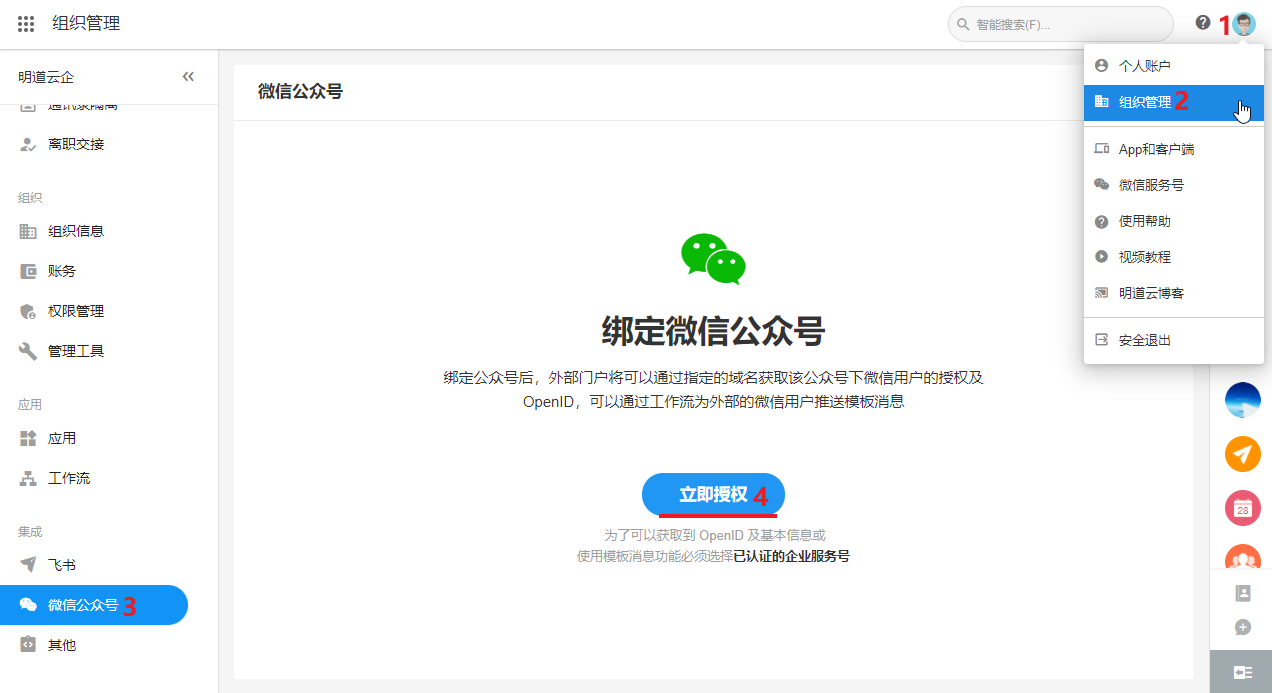Focus the 智能搜索 search field
1272x693 pixels.
point(1060,24)
